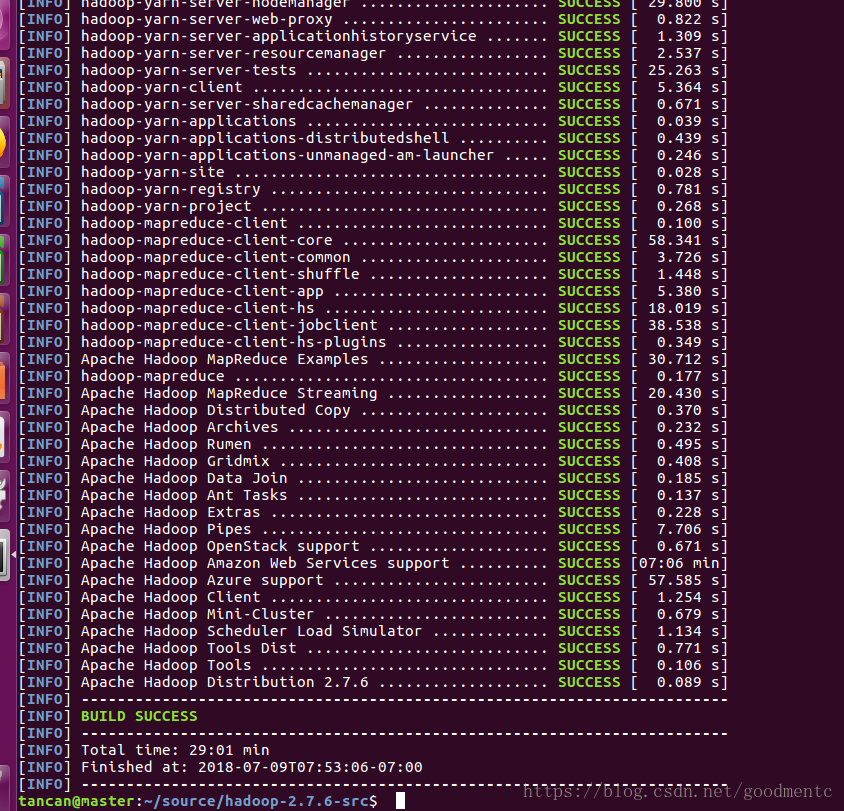Click Apache Hadoop OpenStack support line
The height and width of the screenshot is (811, 844).
pos(372,547)
